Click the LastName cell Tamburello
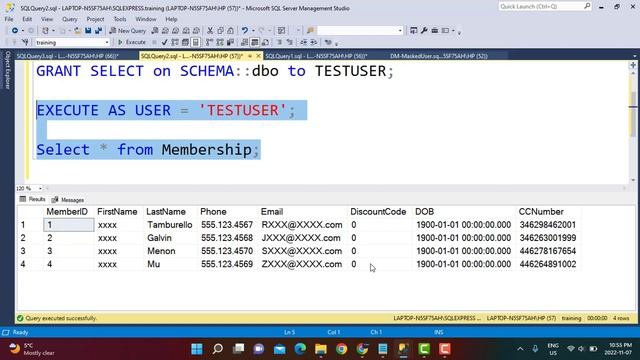This screenshot has height=360, width=640. point(170,225)
